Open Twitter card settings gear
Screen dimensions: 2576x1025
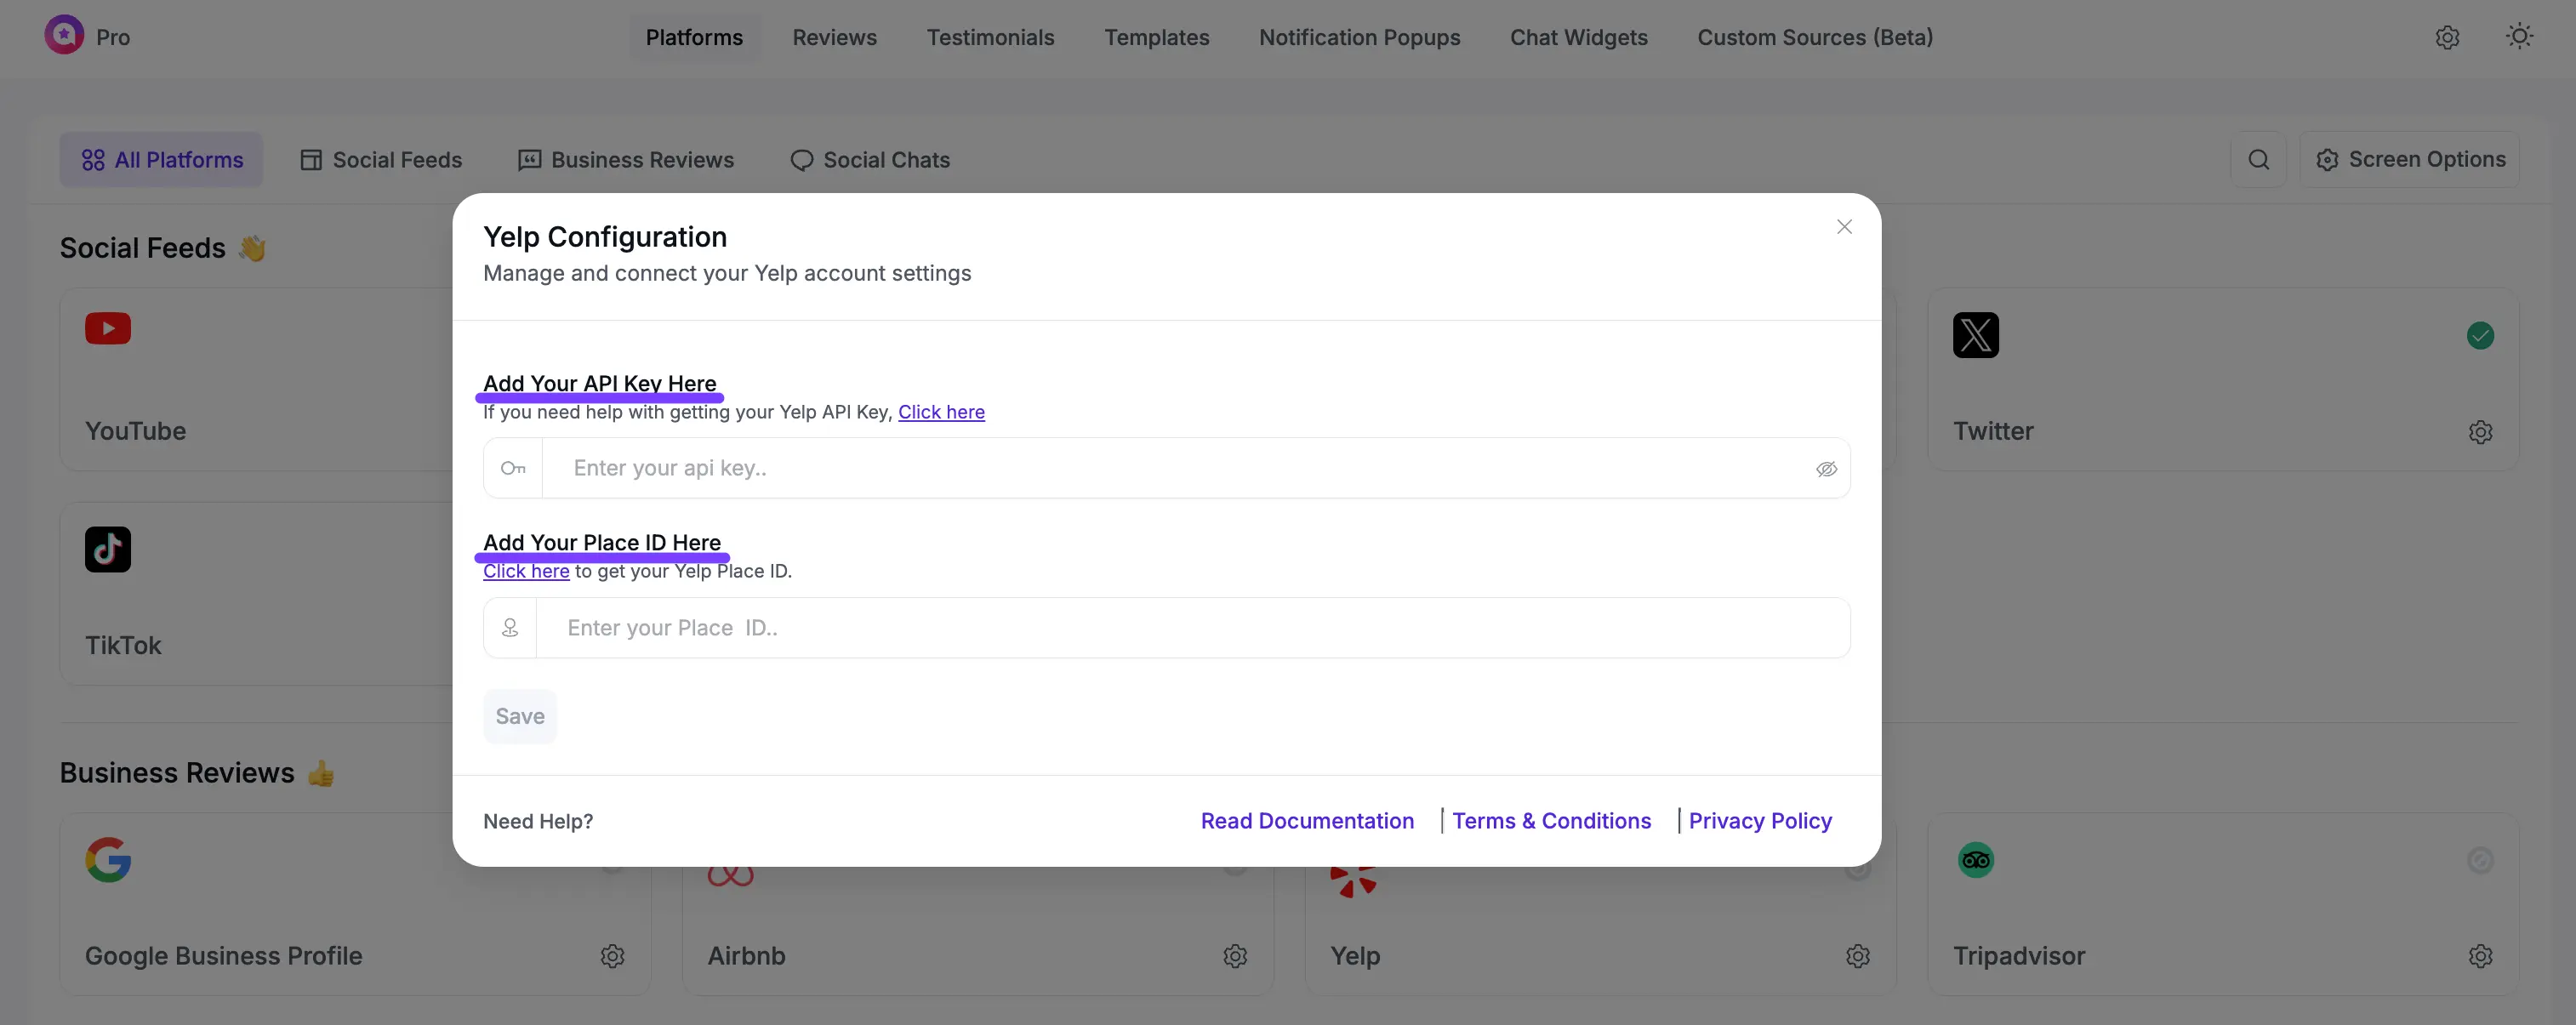click(x=2481, y=432)
